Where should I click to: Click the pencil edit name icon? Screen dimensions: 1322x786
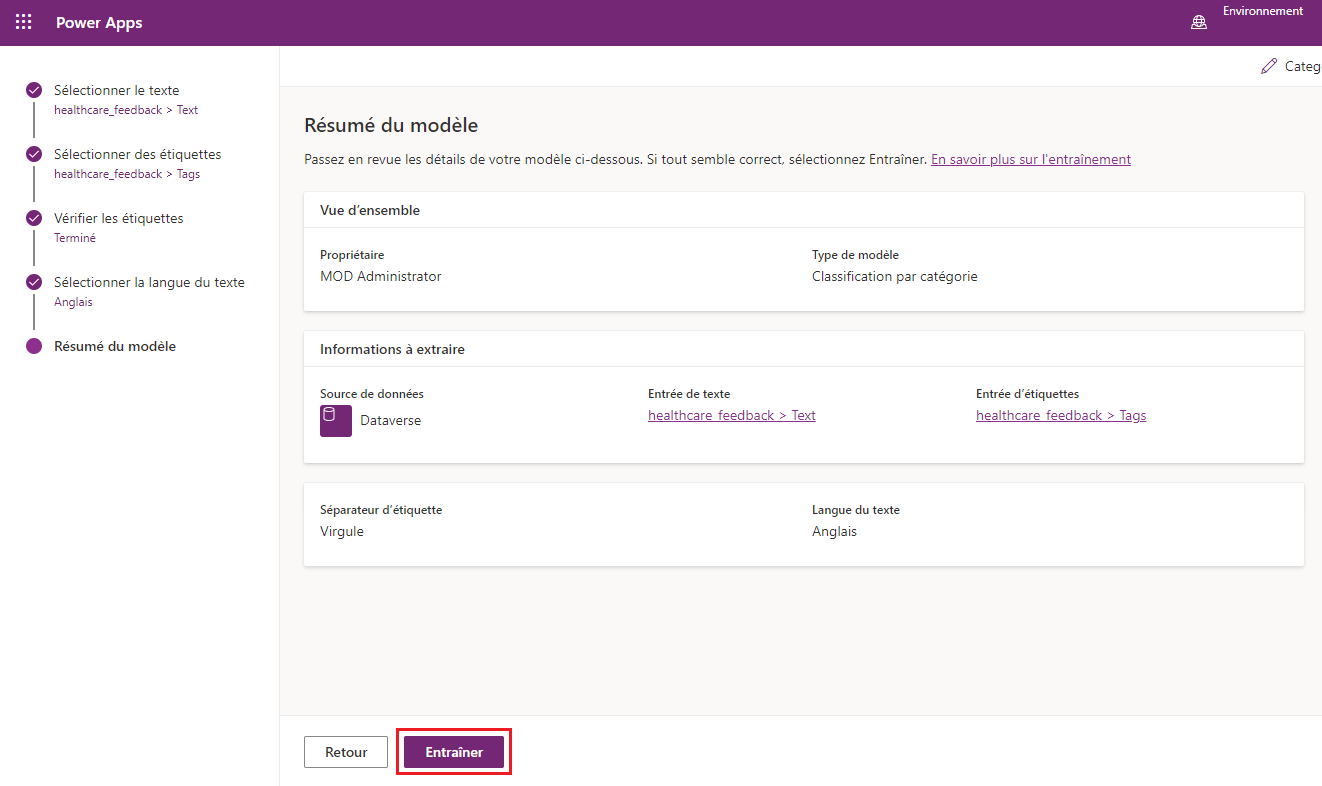tap(1269, 66)
